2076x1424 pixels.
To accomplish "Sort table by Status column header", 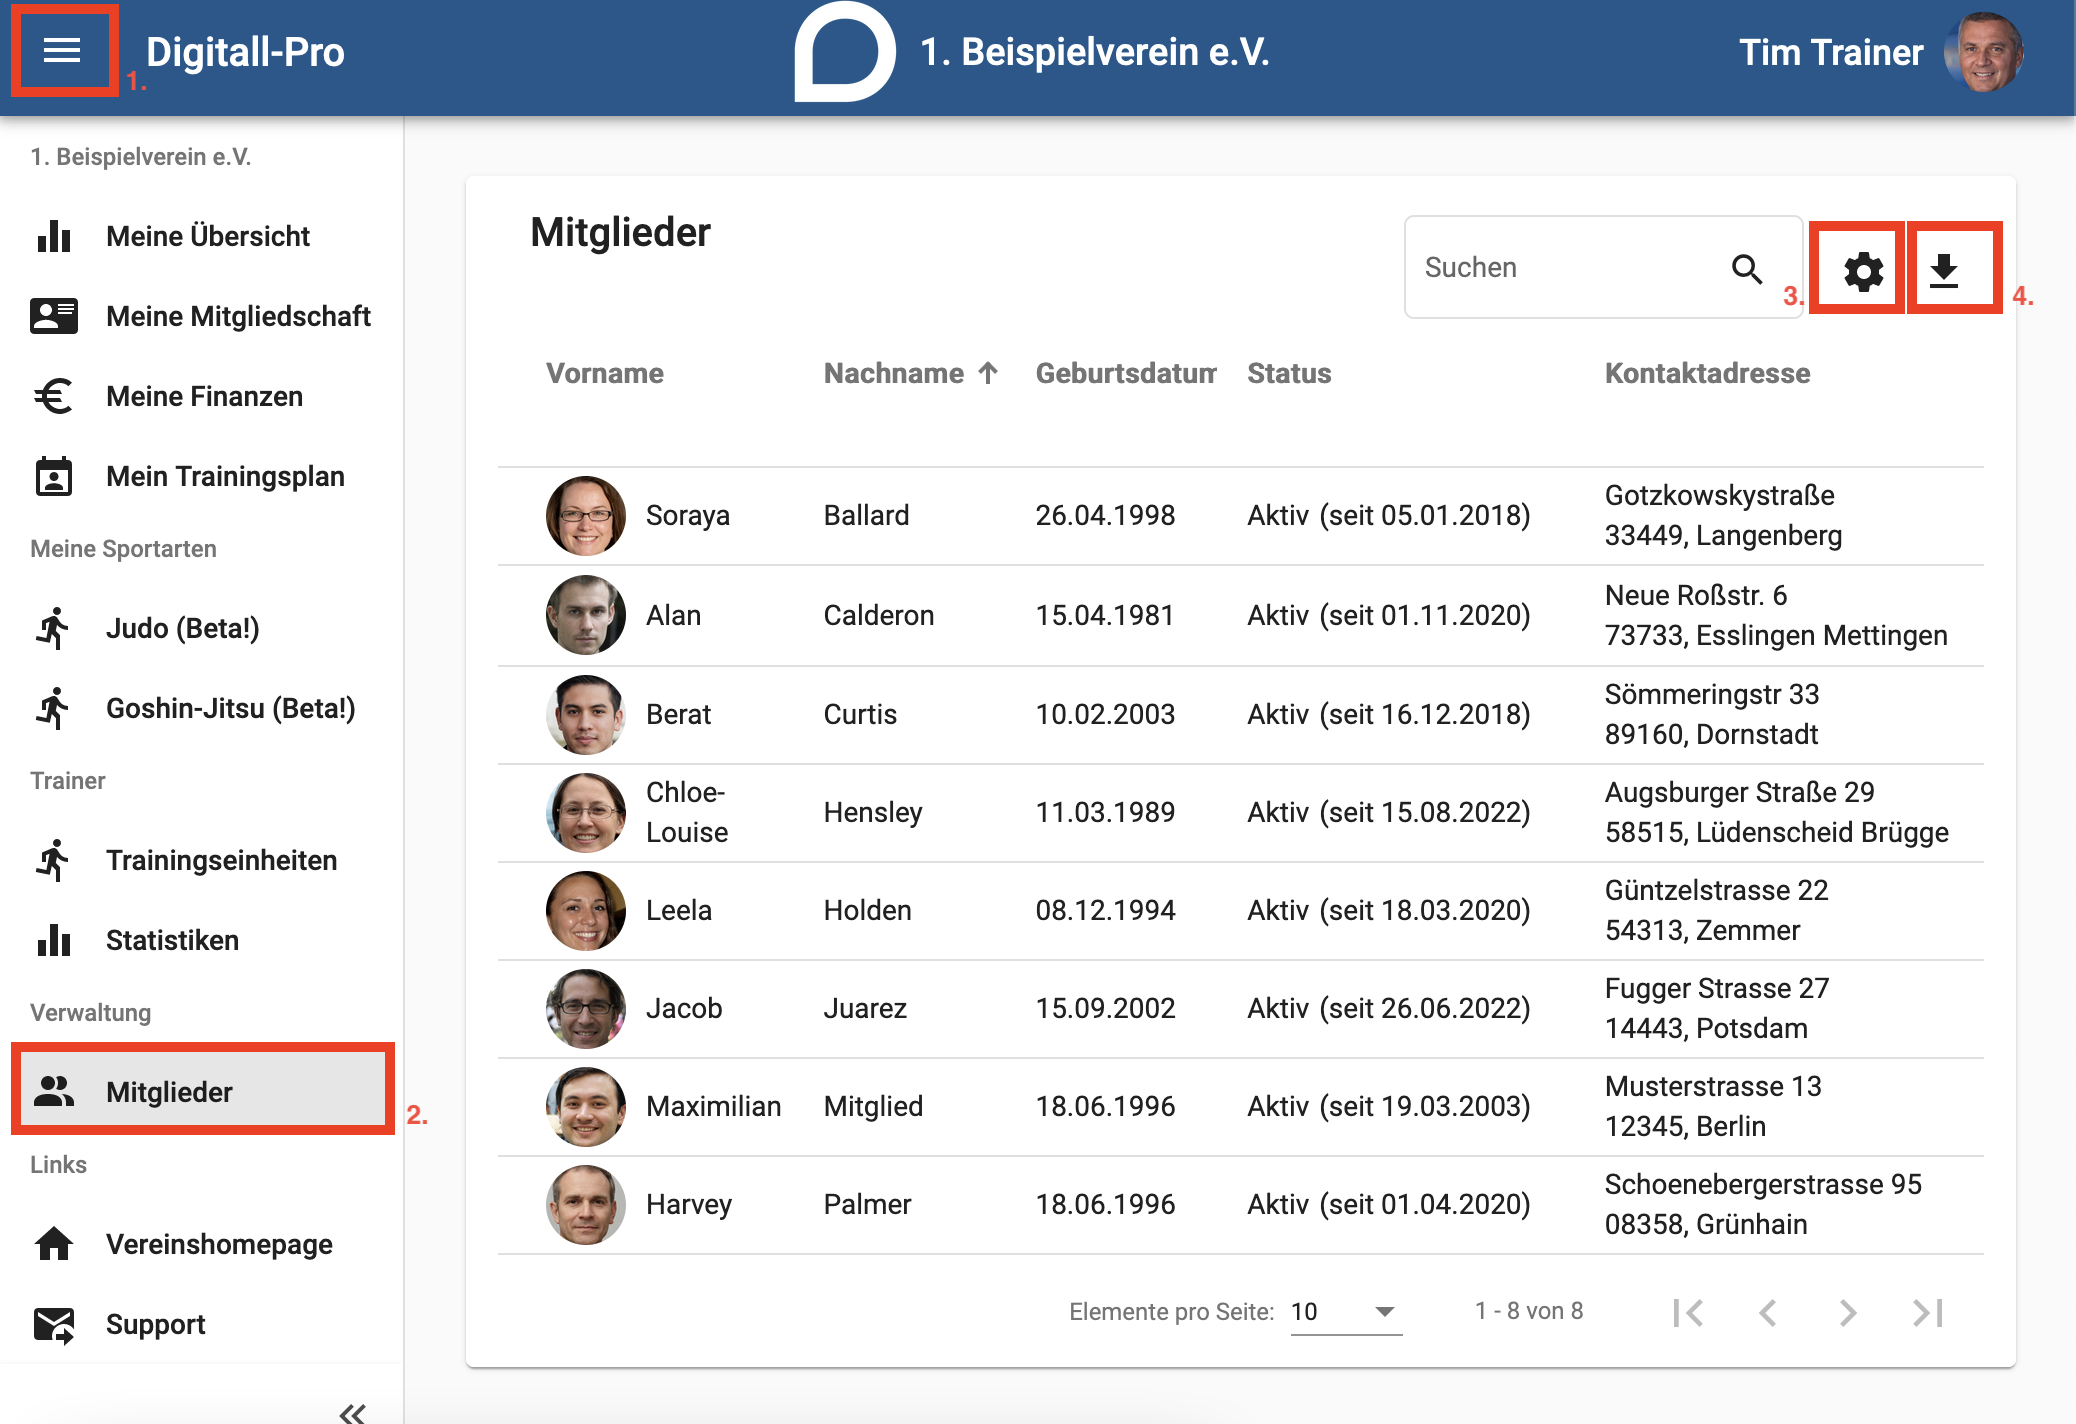I will coord(1289,373).
